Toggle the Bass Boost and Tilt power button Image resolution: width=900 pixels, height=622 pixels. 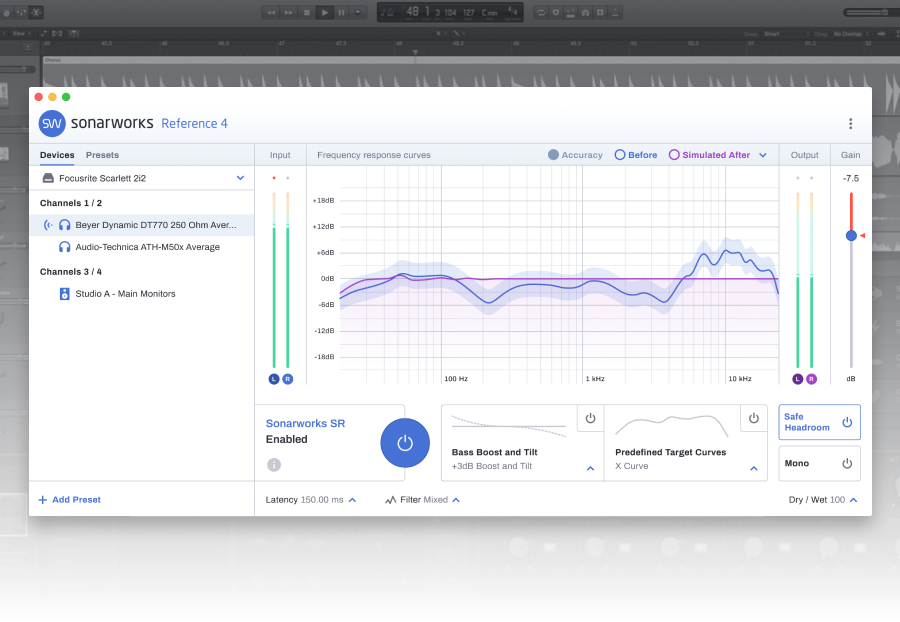(x=590, y=418)
